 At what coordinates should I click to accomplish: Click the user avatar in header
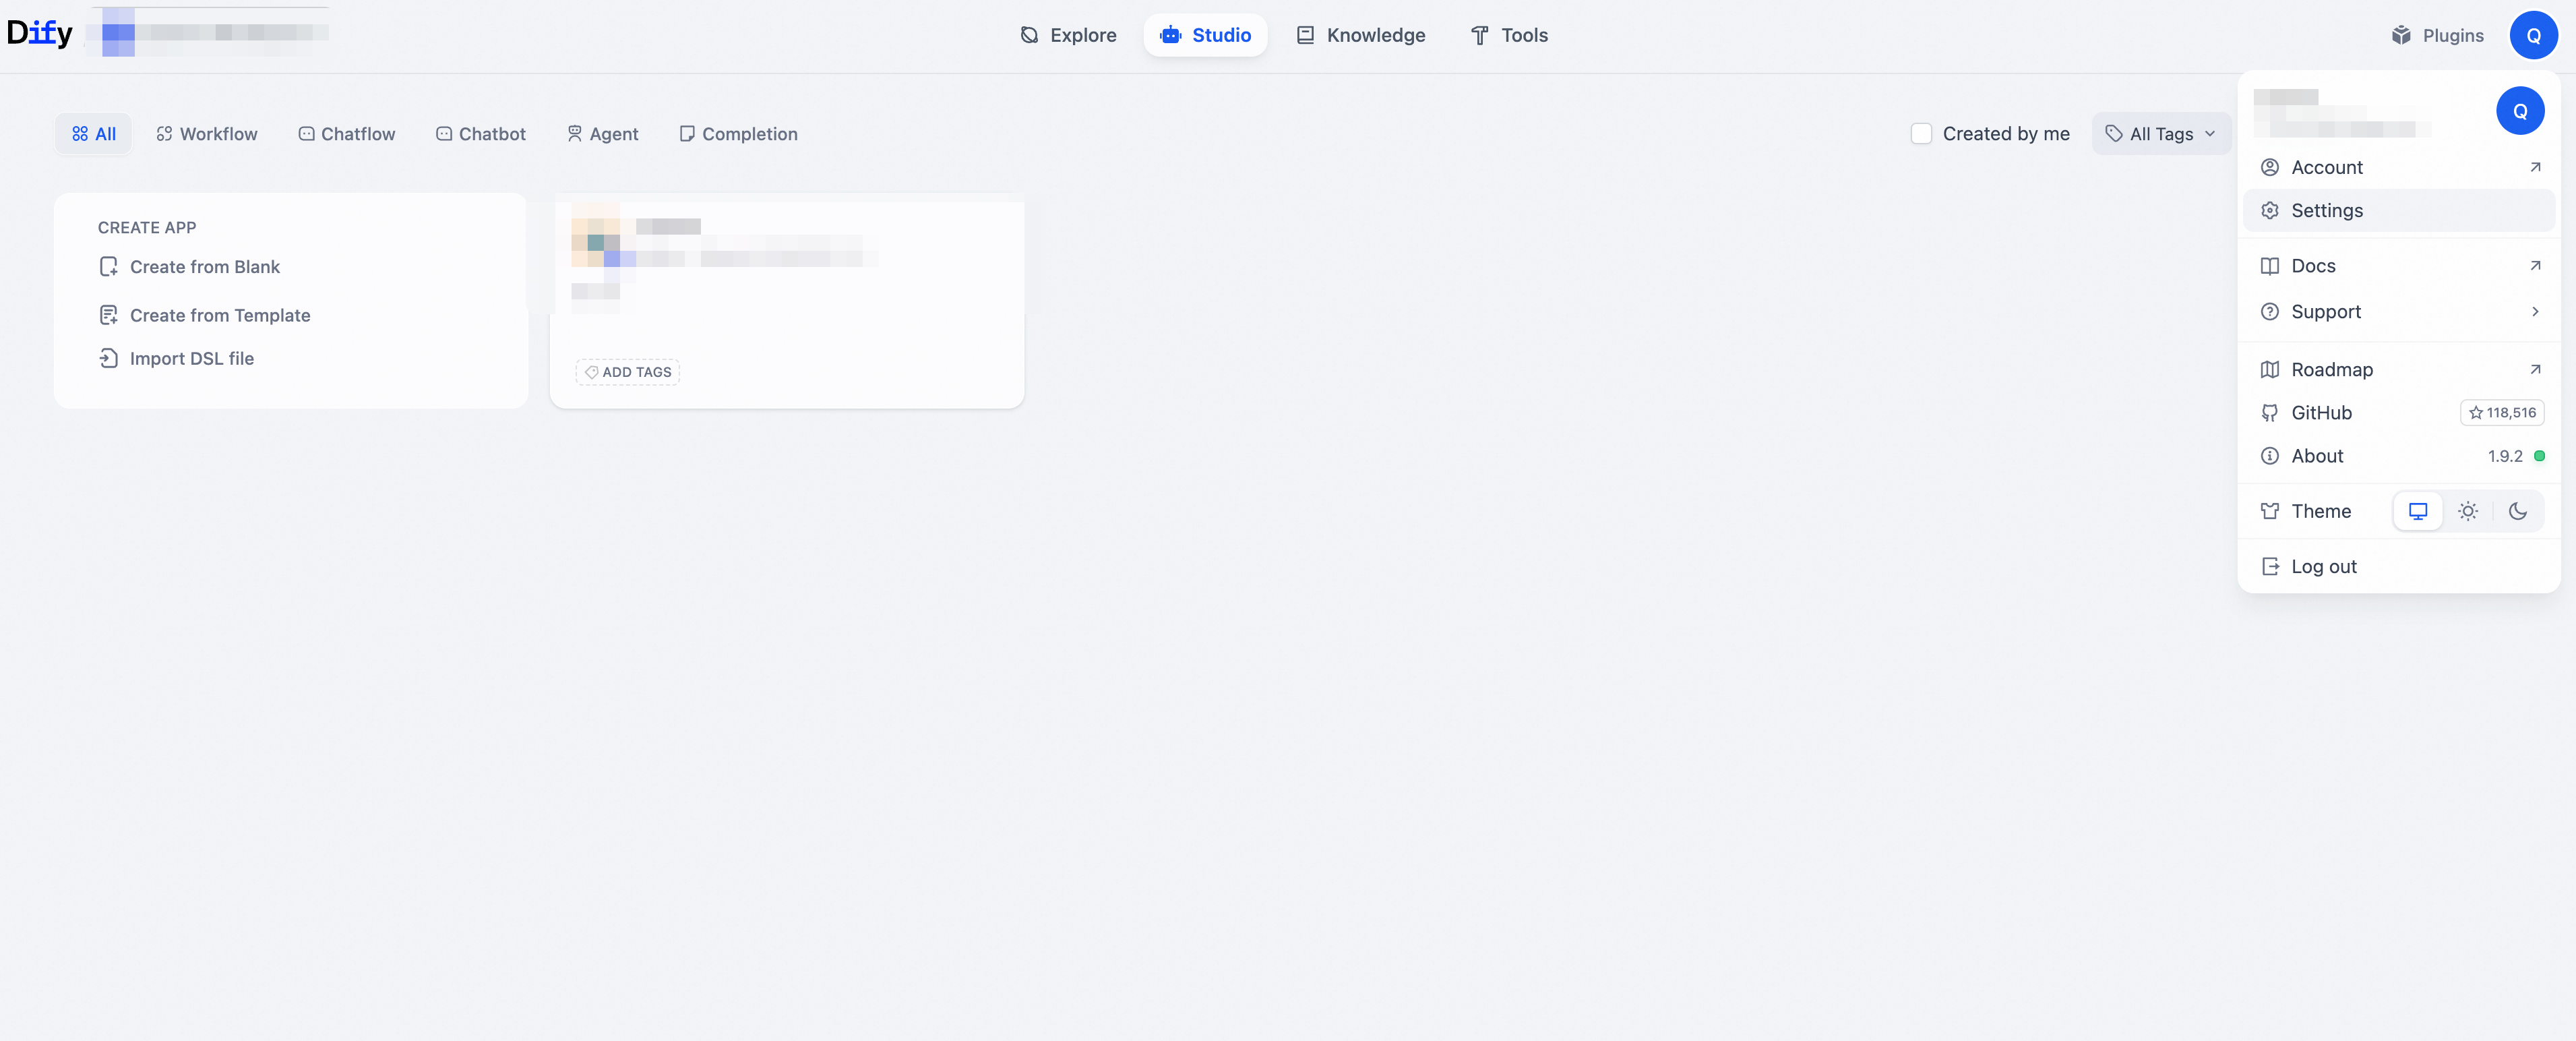(2532, 35)
